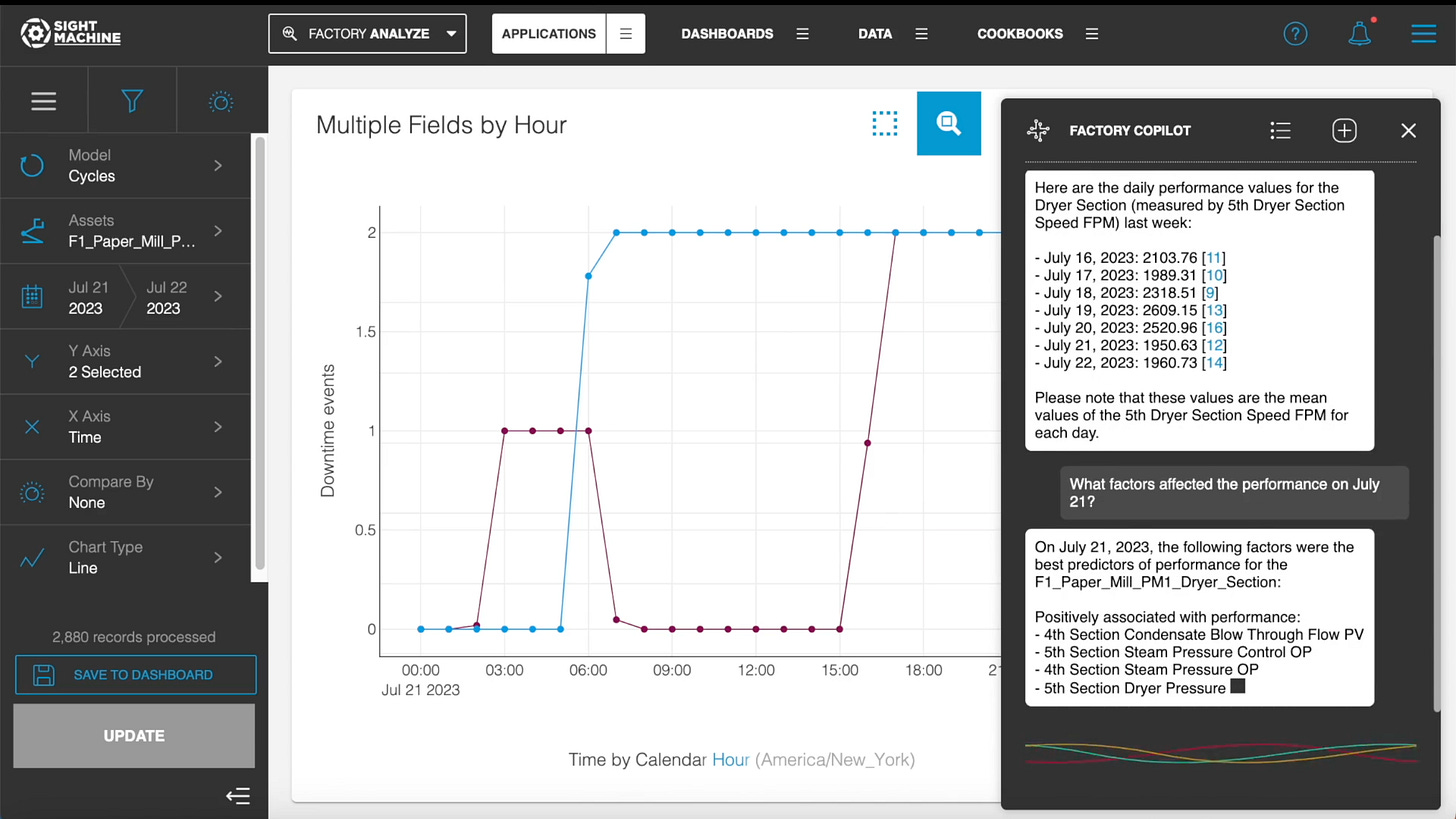Start new Copilot chat with plus icon
Screen dimensions: 1456x819
1344,131
